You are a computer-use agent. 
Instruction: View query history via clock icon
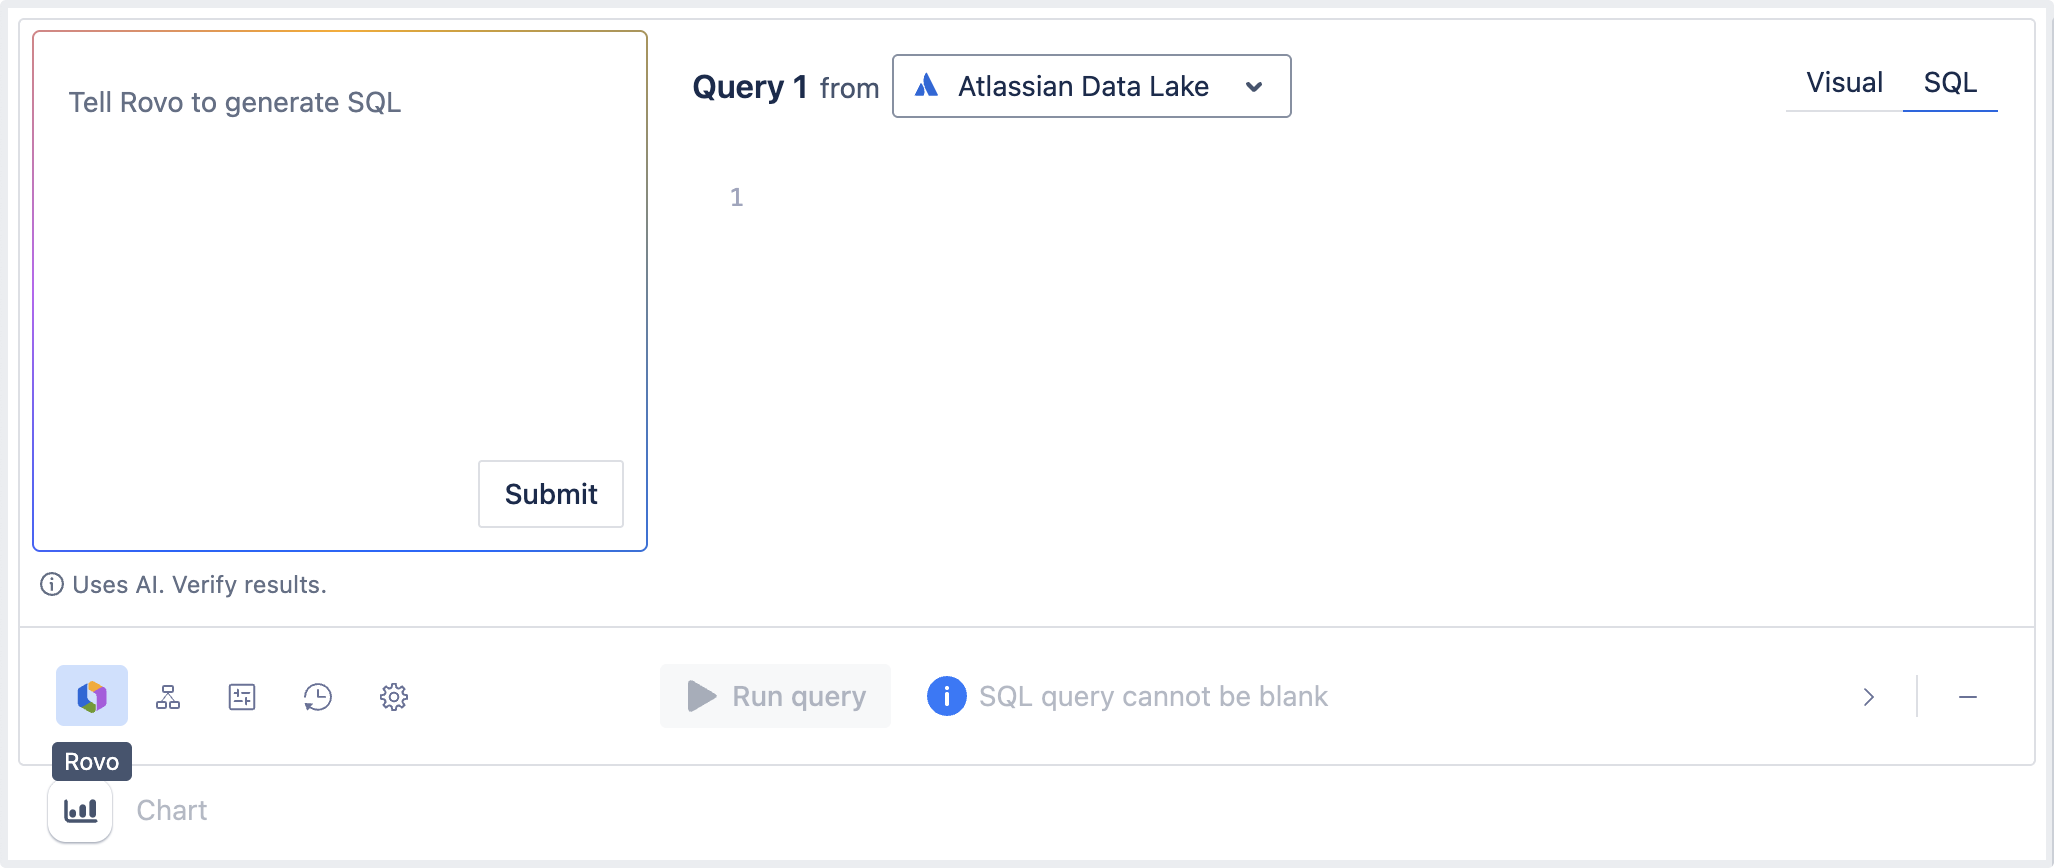[x=317, y=696]
